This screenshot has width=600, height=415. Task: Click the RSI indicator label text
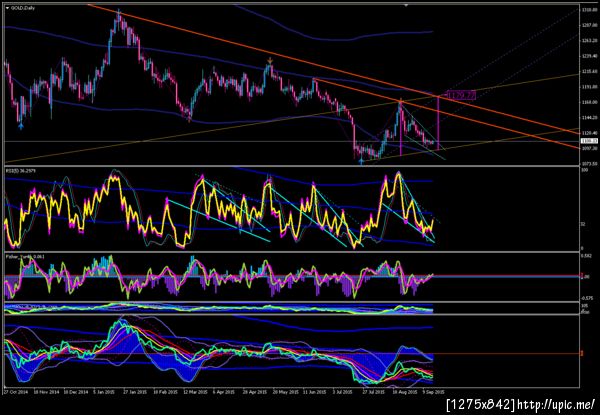[19, 170]
